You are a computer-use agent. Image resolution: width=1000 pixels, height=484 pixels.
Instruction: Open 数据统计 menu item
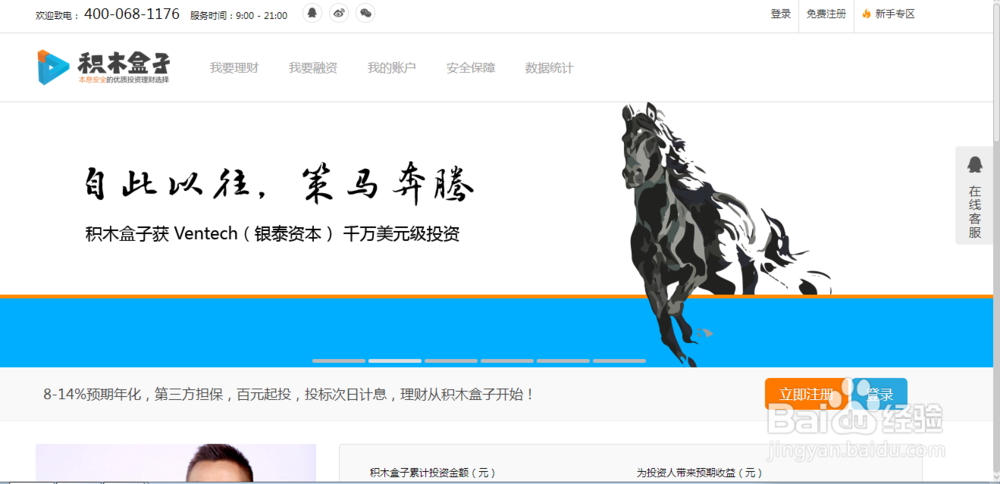(x=549, y=68)
